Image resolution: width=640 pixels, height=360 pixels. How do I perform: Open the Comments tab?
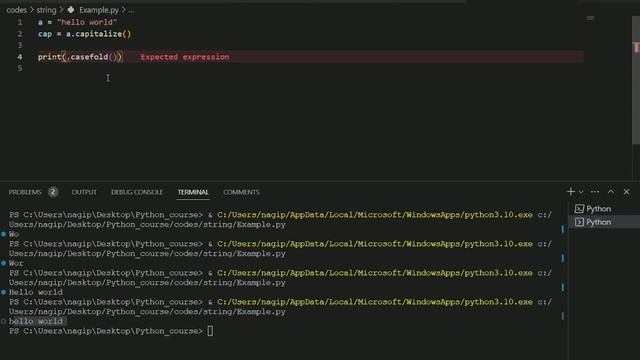click(241, 192)
